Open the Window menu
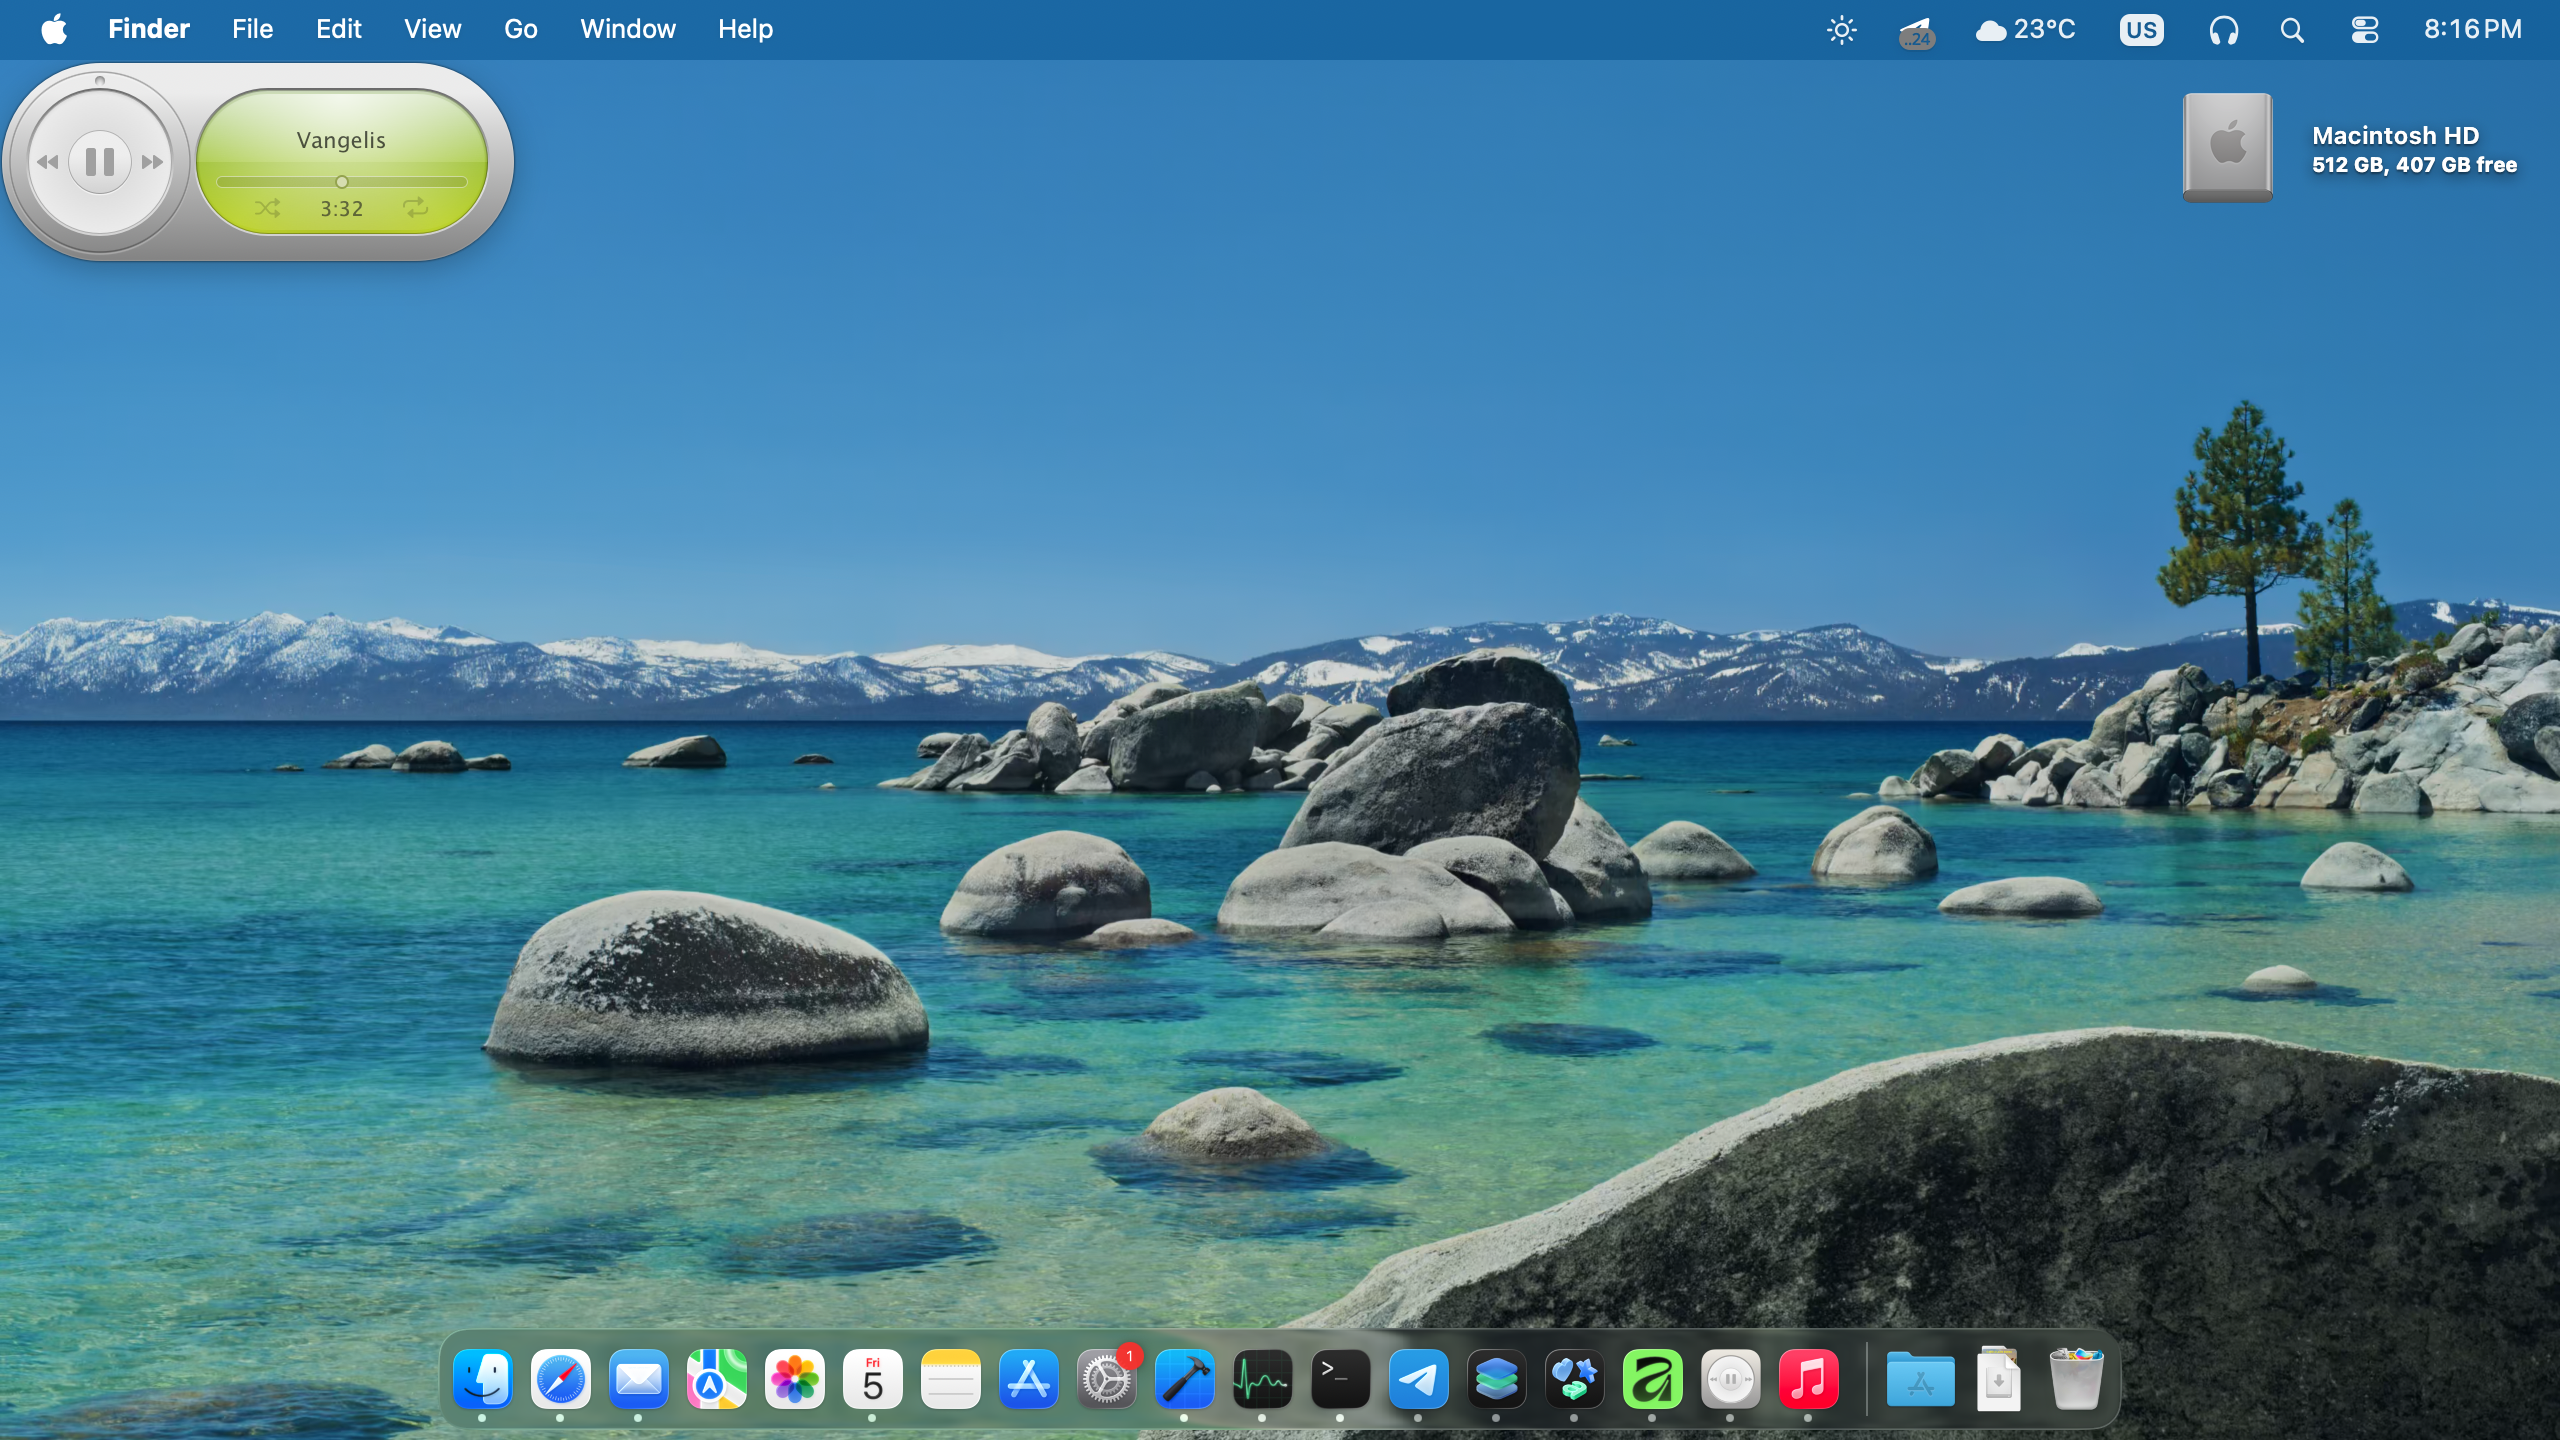2560x1440 pixels. point(628,29)
